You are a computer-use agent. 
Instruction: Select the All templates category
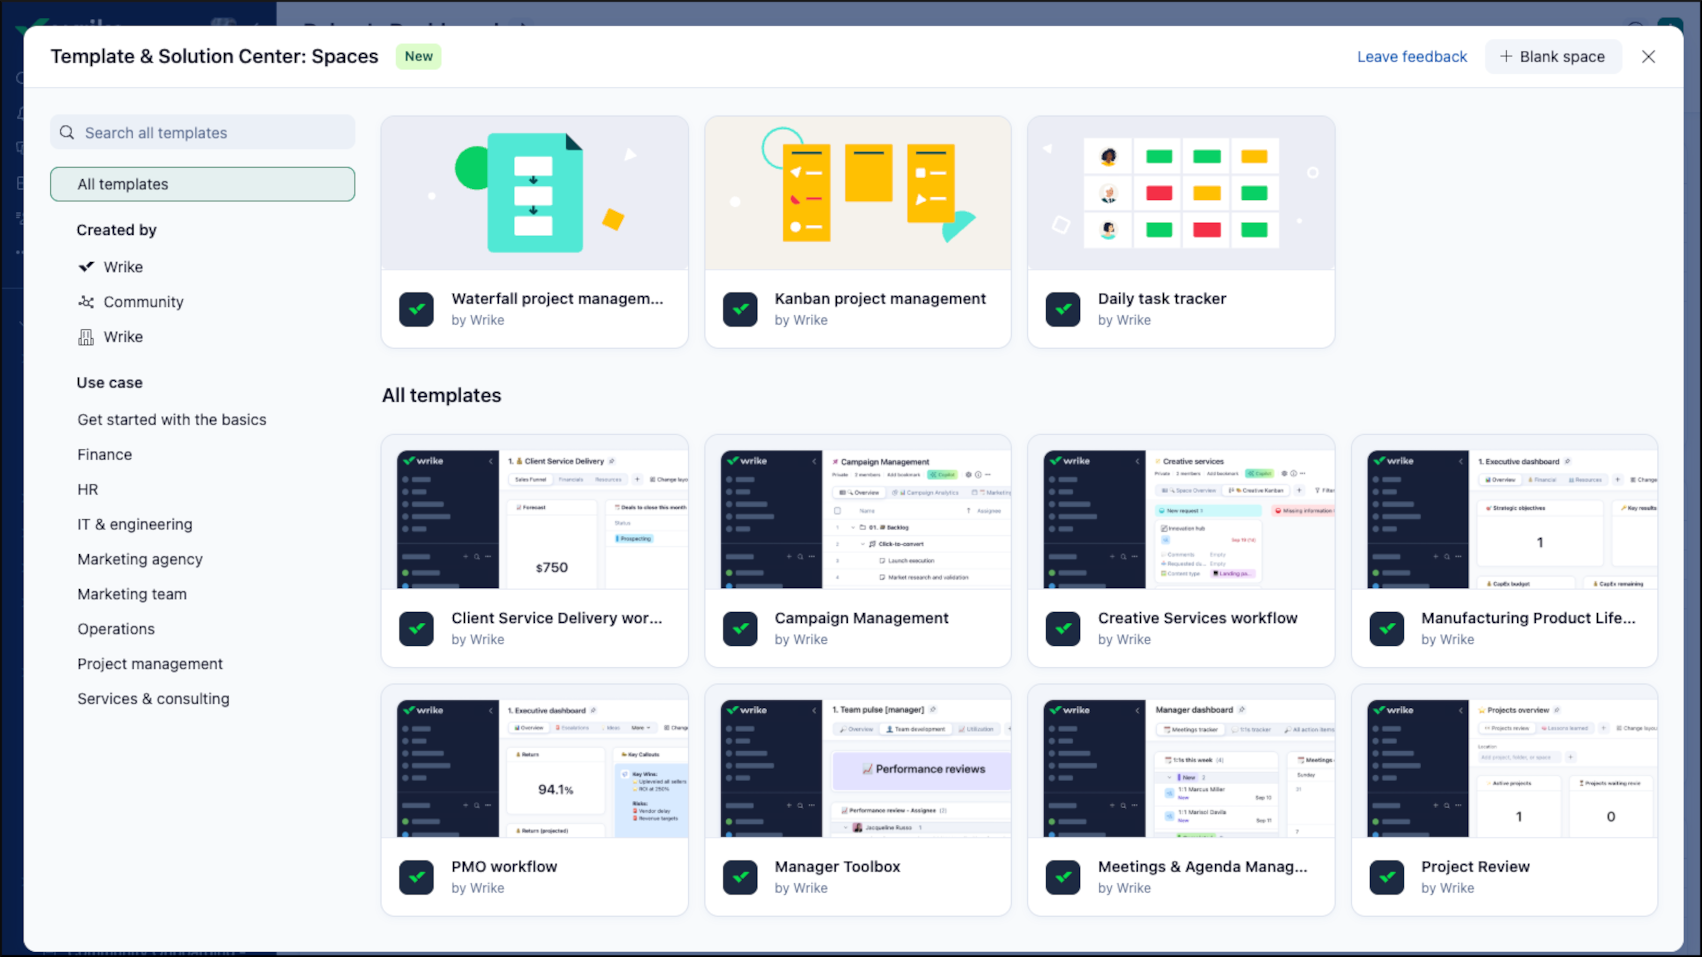[x=203, y=184]
